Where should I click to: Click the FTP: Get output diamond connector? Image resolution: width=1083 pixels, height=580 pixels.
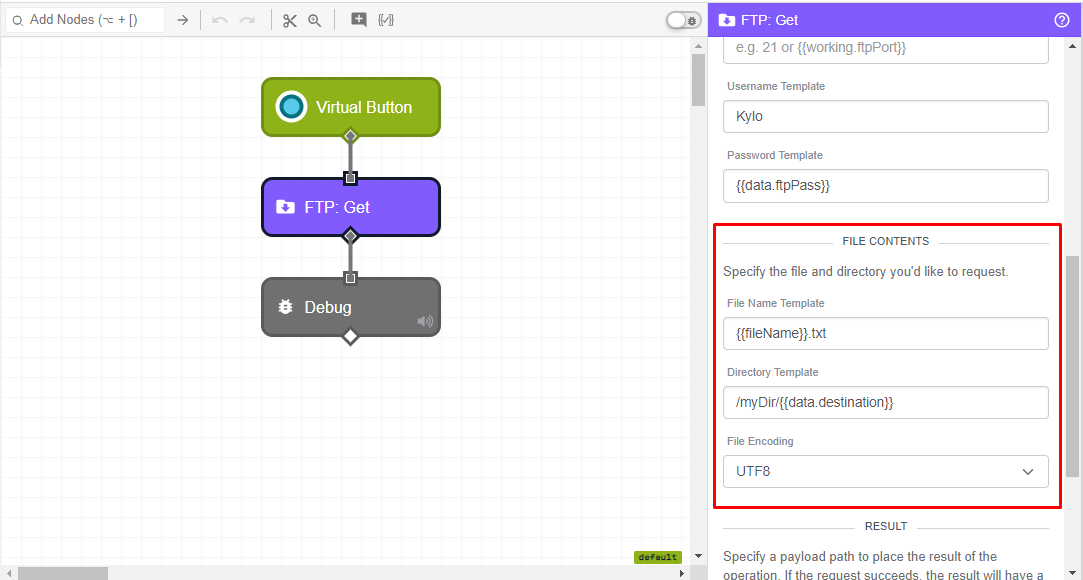point(350,236)
